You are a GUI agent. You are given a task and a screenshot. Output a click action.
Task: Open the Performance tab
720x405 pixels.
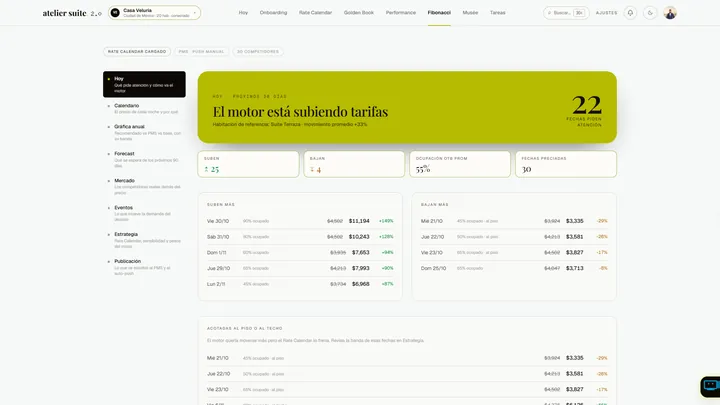(400, 13)
